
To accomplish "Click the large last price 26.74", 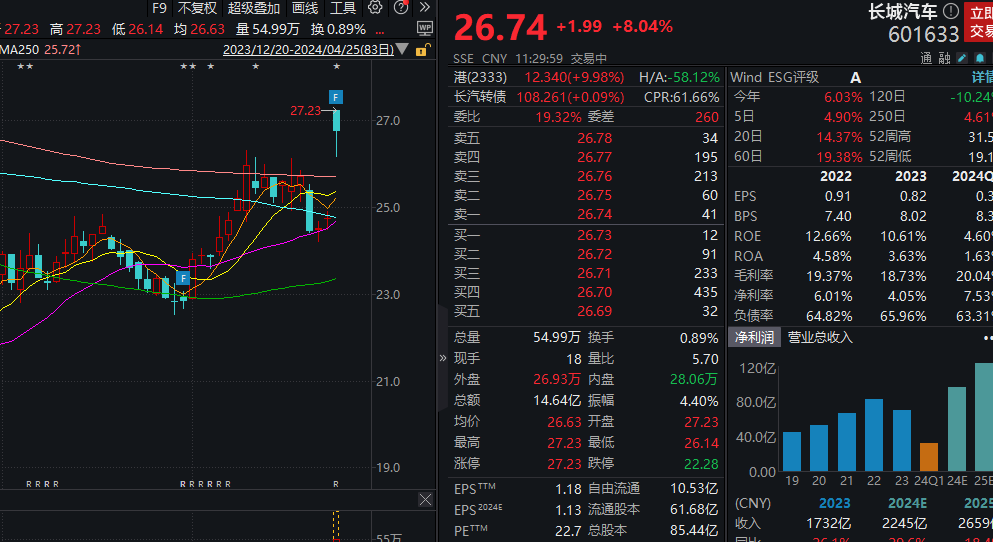I will tap(500, 28).
